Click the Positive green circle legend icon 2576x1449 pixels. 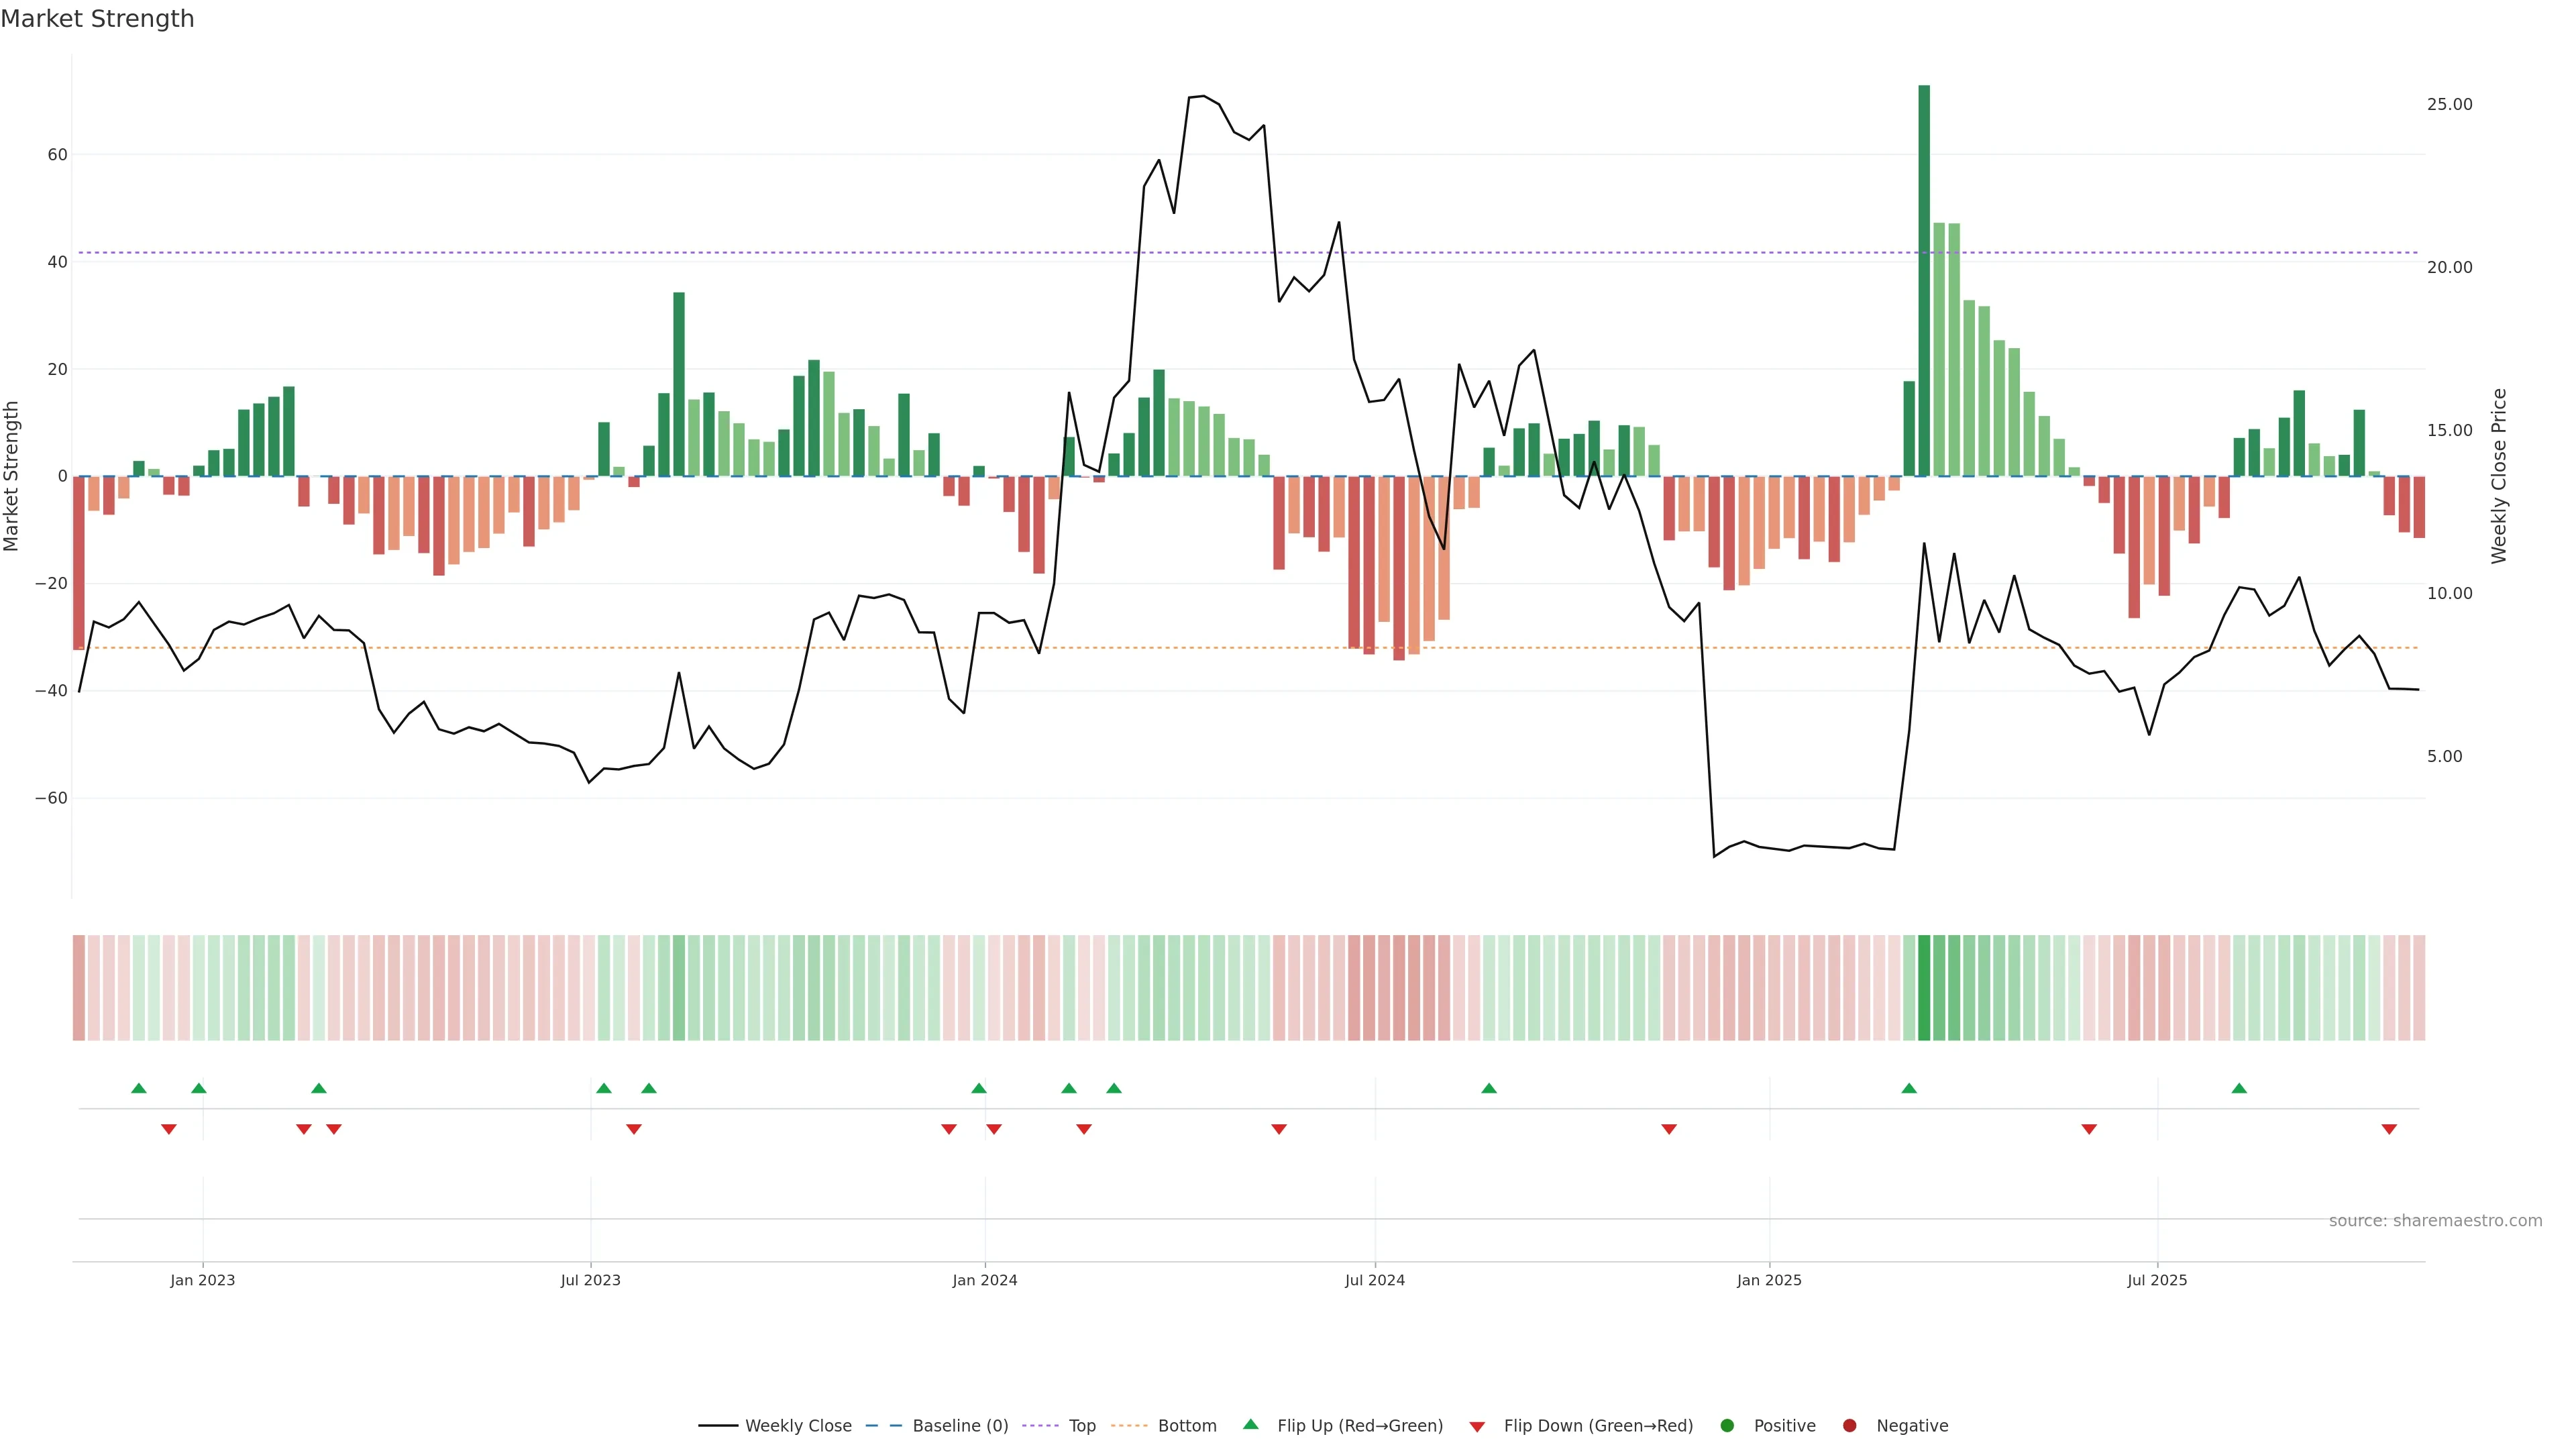point(1727,1426)
